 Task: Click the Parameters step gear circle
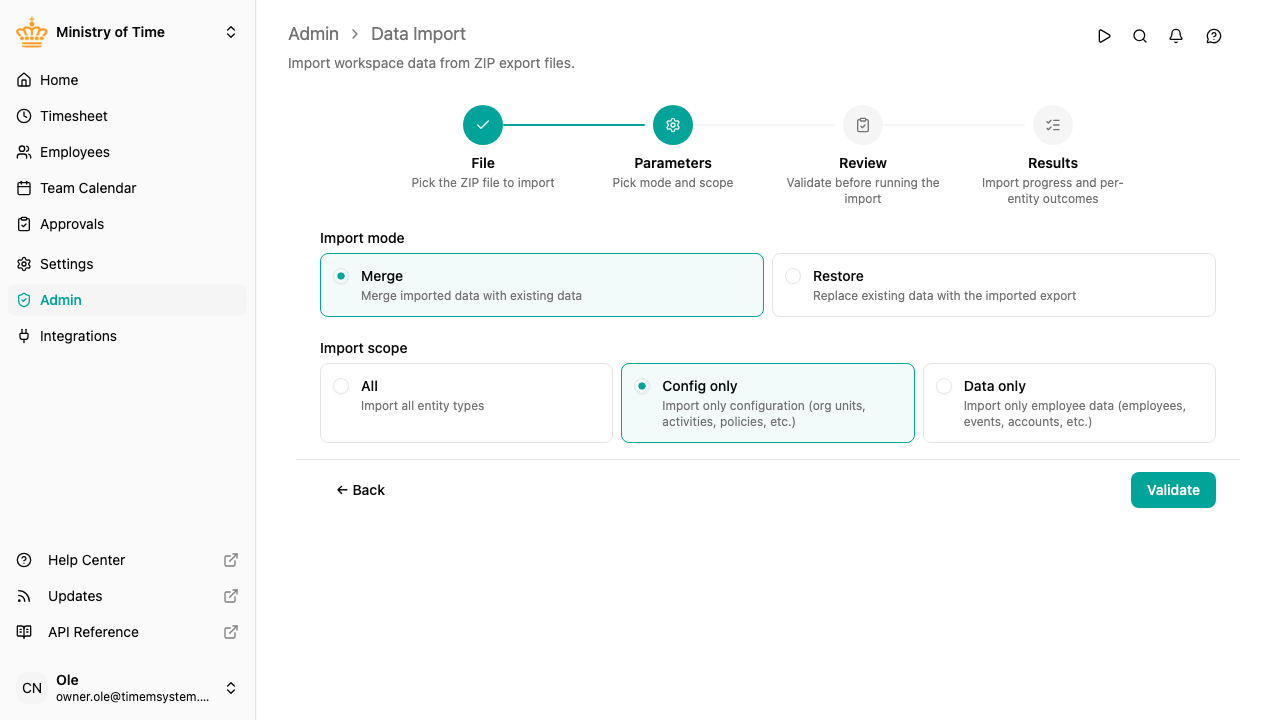(673, 125)
